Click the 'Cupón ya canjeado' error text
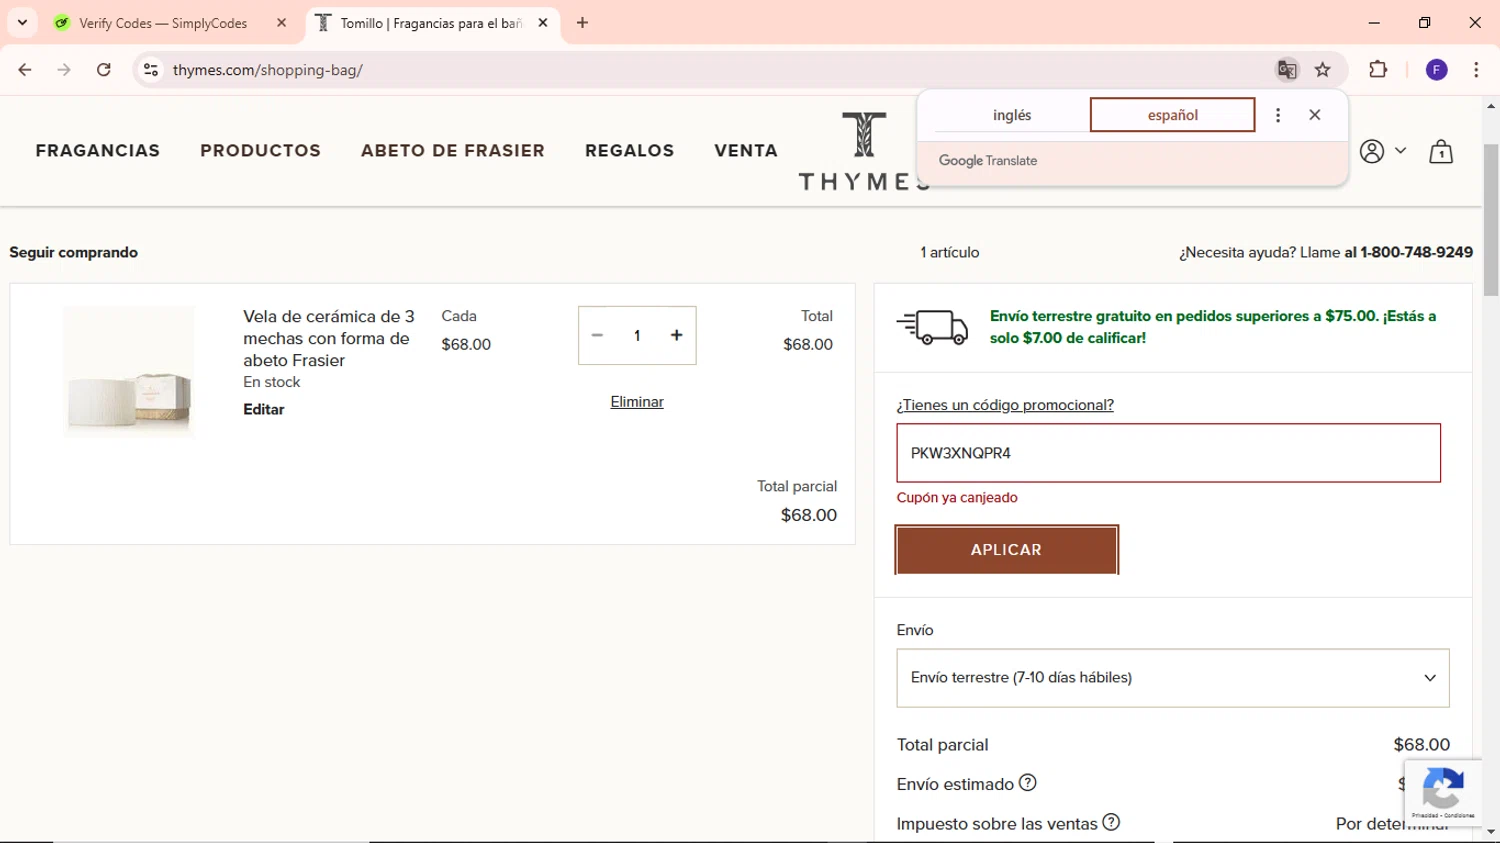The width and height of the screenshot is (1500, 843). click(x=957, y=498)
